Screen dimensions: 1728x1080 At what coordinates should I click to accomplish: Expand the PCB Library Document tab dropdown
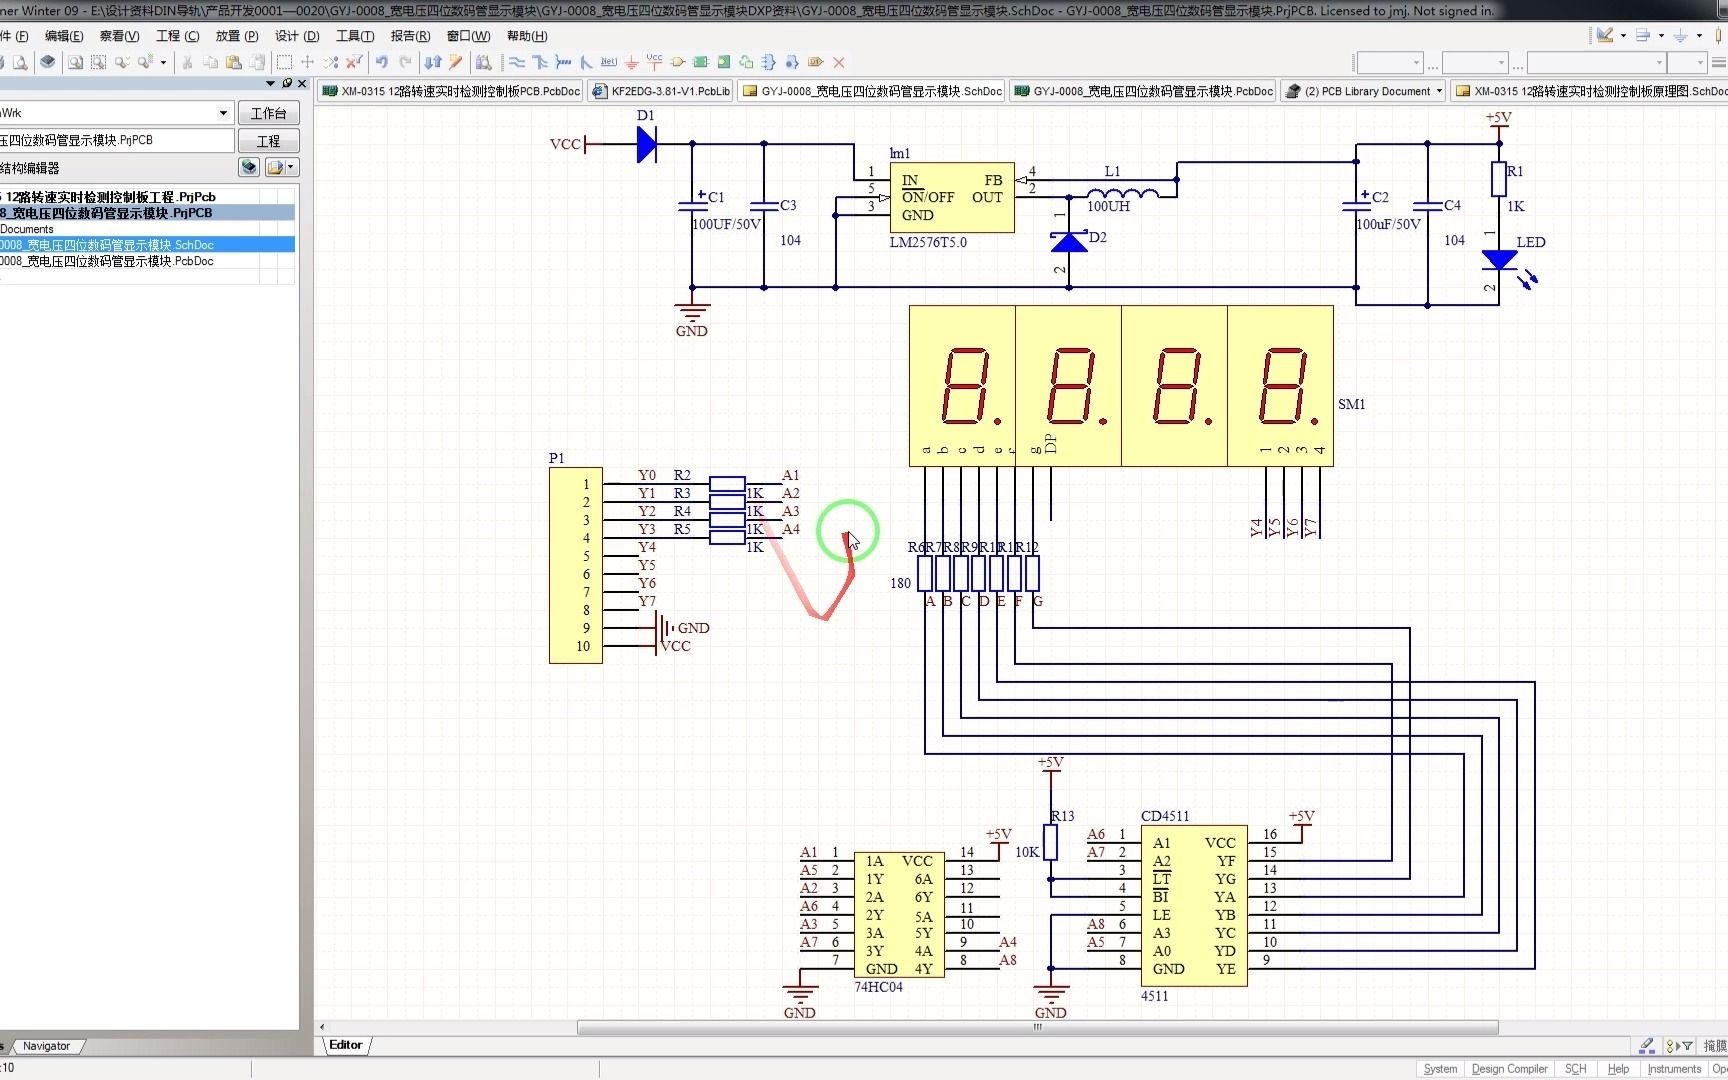click(1439, 91)
